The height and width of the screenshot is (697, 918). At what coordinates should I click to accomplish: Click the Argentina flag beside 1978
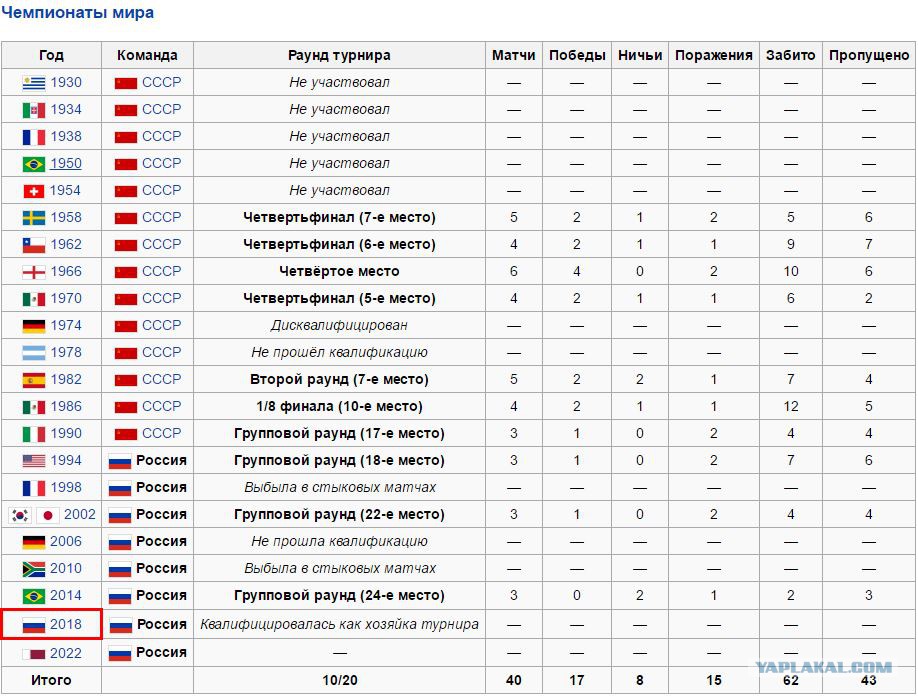click(x=33, y=353)
